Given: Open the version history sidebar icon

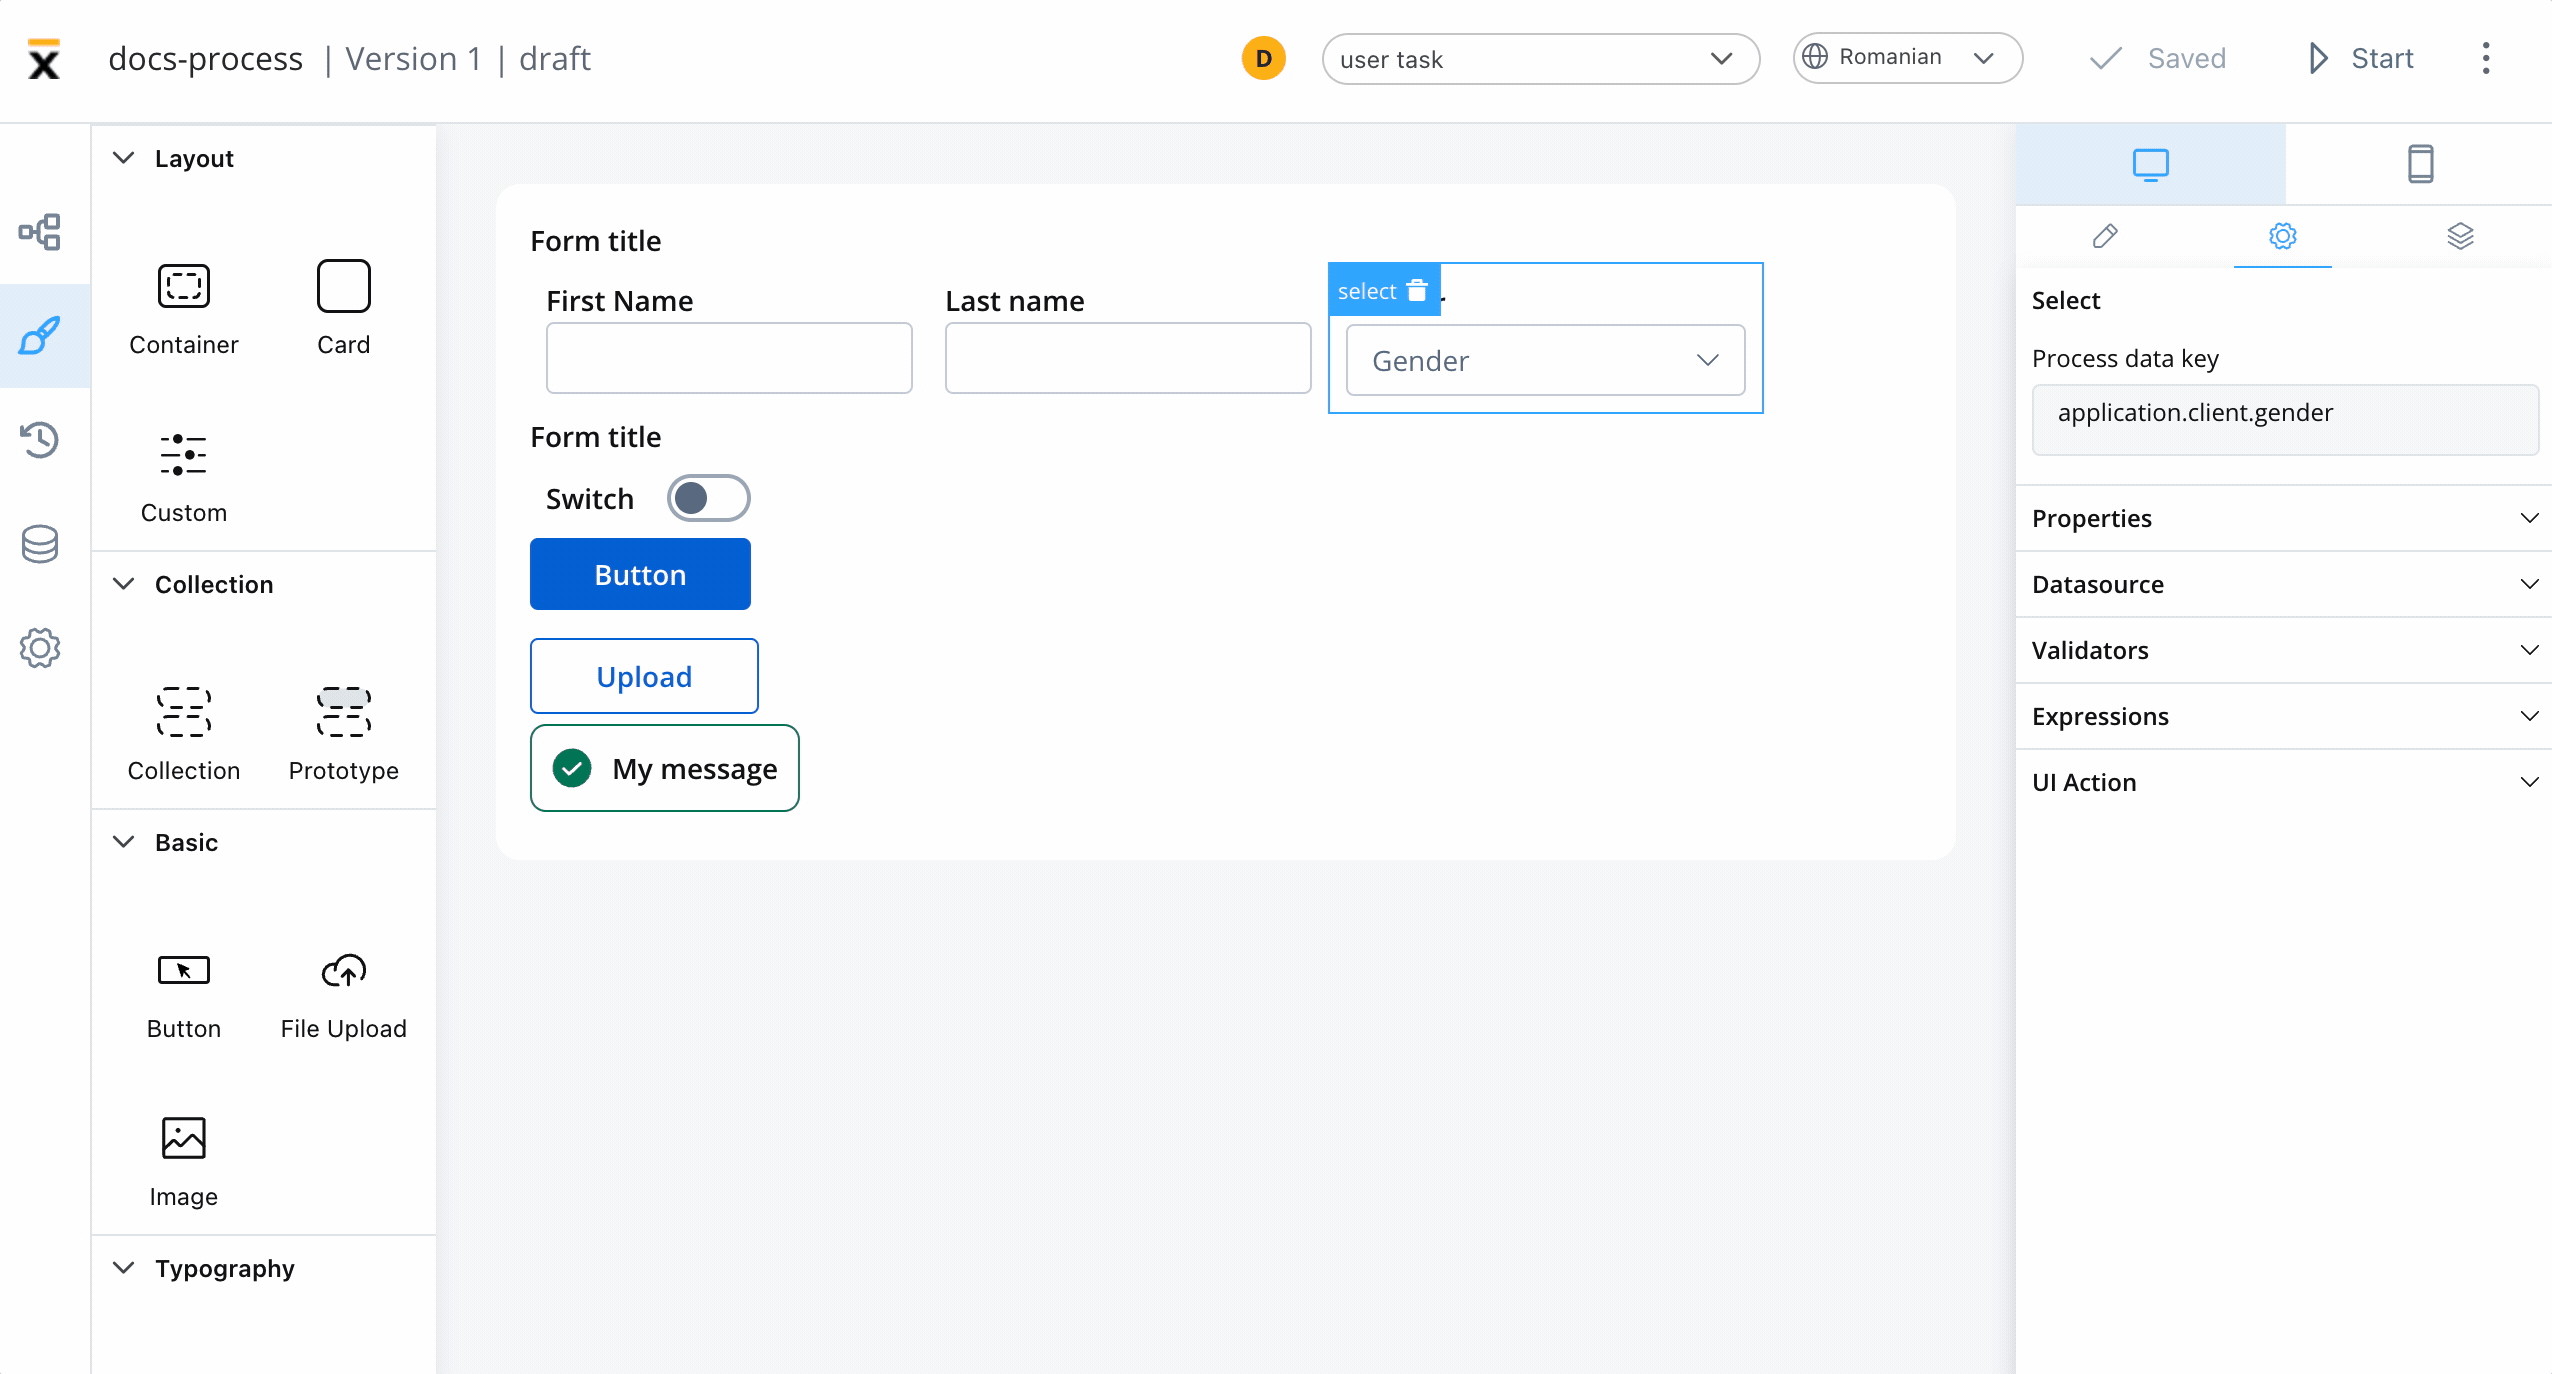Looking at the screenshot, I should click(40, 440).
